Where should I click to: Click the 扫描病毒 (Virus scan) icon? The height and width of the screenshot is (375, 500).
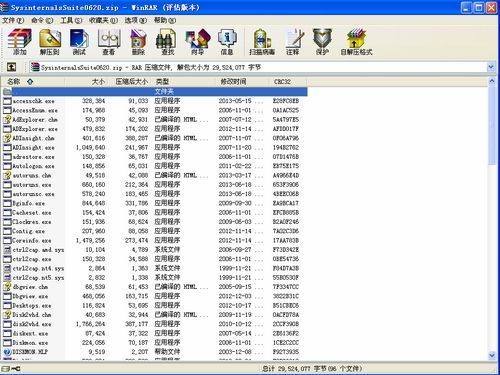tap(262, 42)
